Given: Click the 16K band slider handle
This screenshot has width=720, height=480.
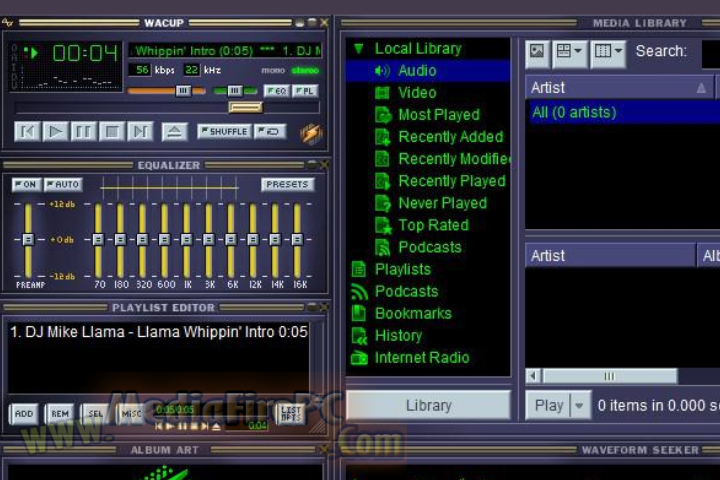Looking at the screenshot, I should click(297, 239).
